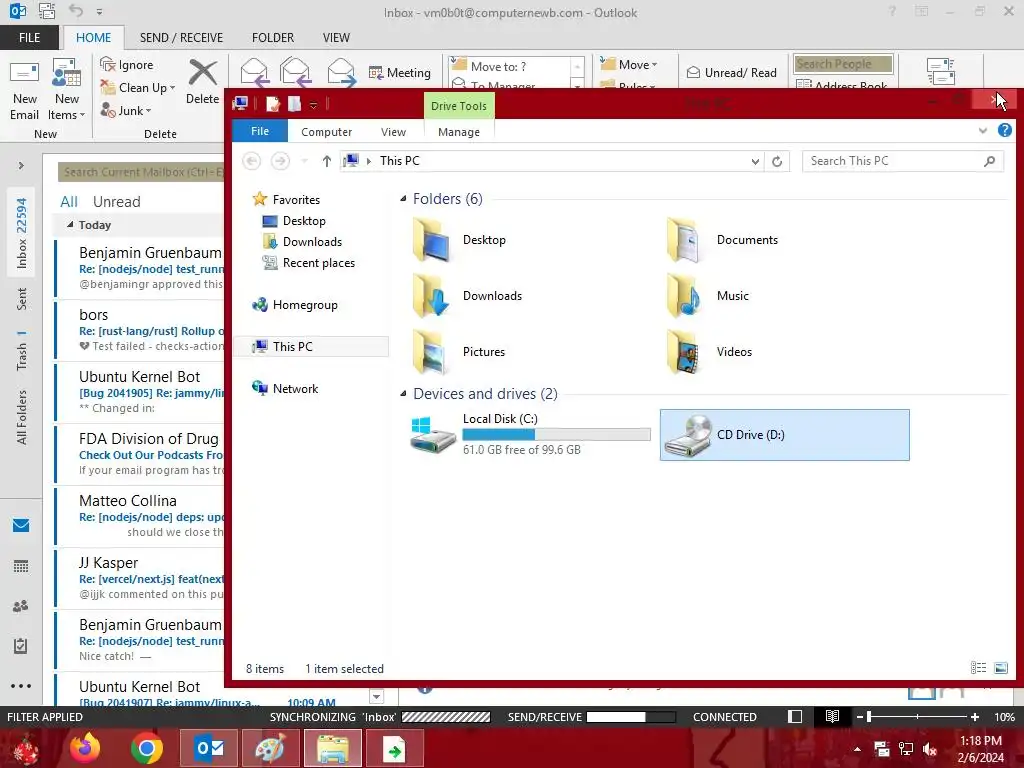Click Search This PC field
Image resolution: width=1024 pixels, height=768 pixels.
pos(903,161)
